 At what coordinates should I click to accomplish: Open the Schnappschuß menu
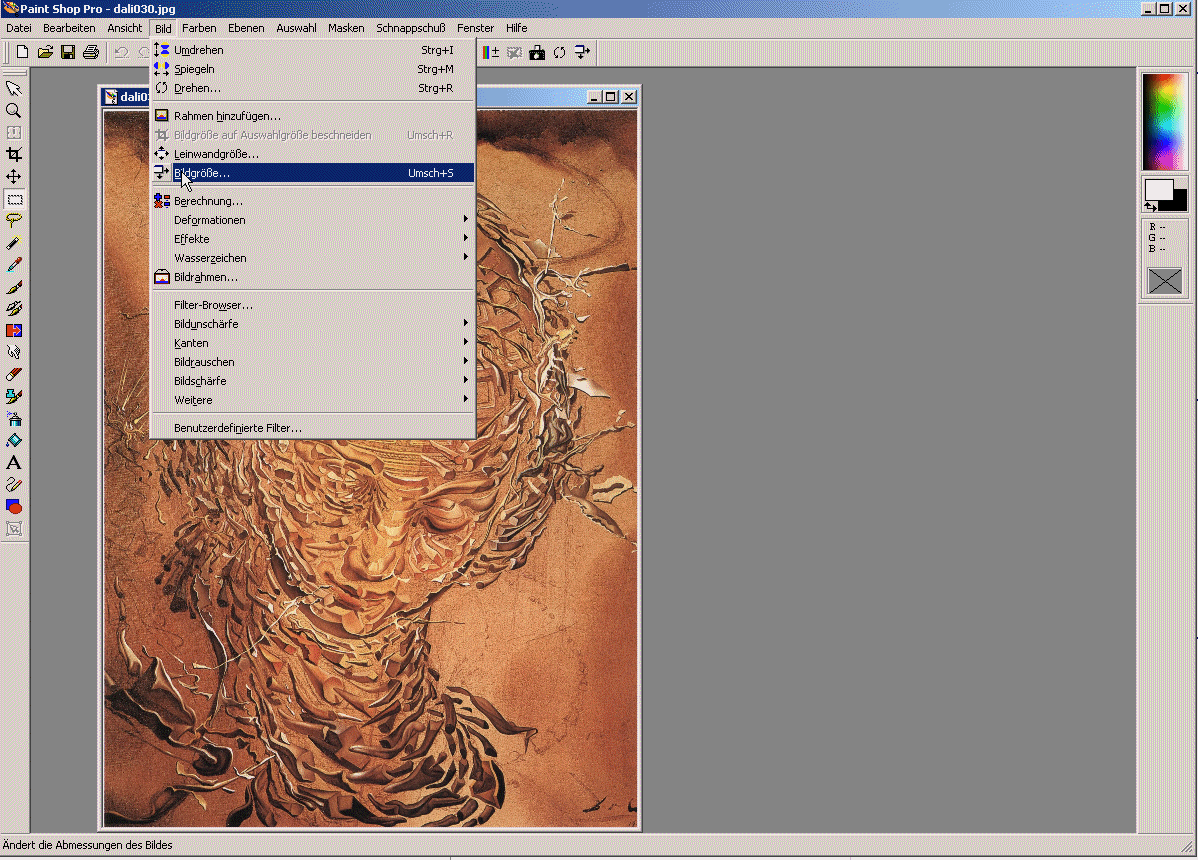pos(411,28)
